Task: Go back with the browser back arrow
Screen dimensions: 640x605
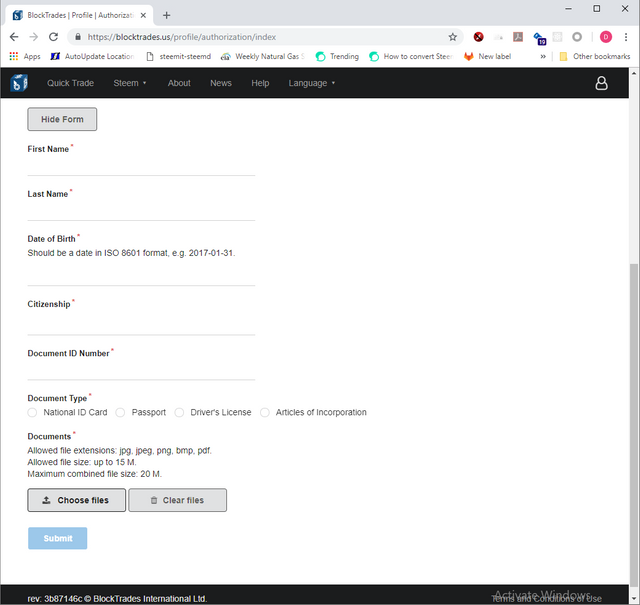Action: [x=14, y=37]
